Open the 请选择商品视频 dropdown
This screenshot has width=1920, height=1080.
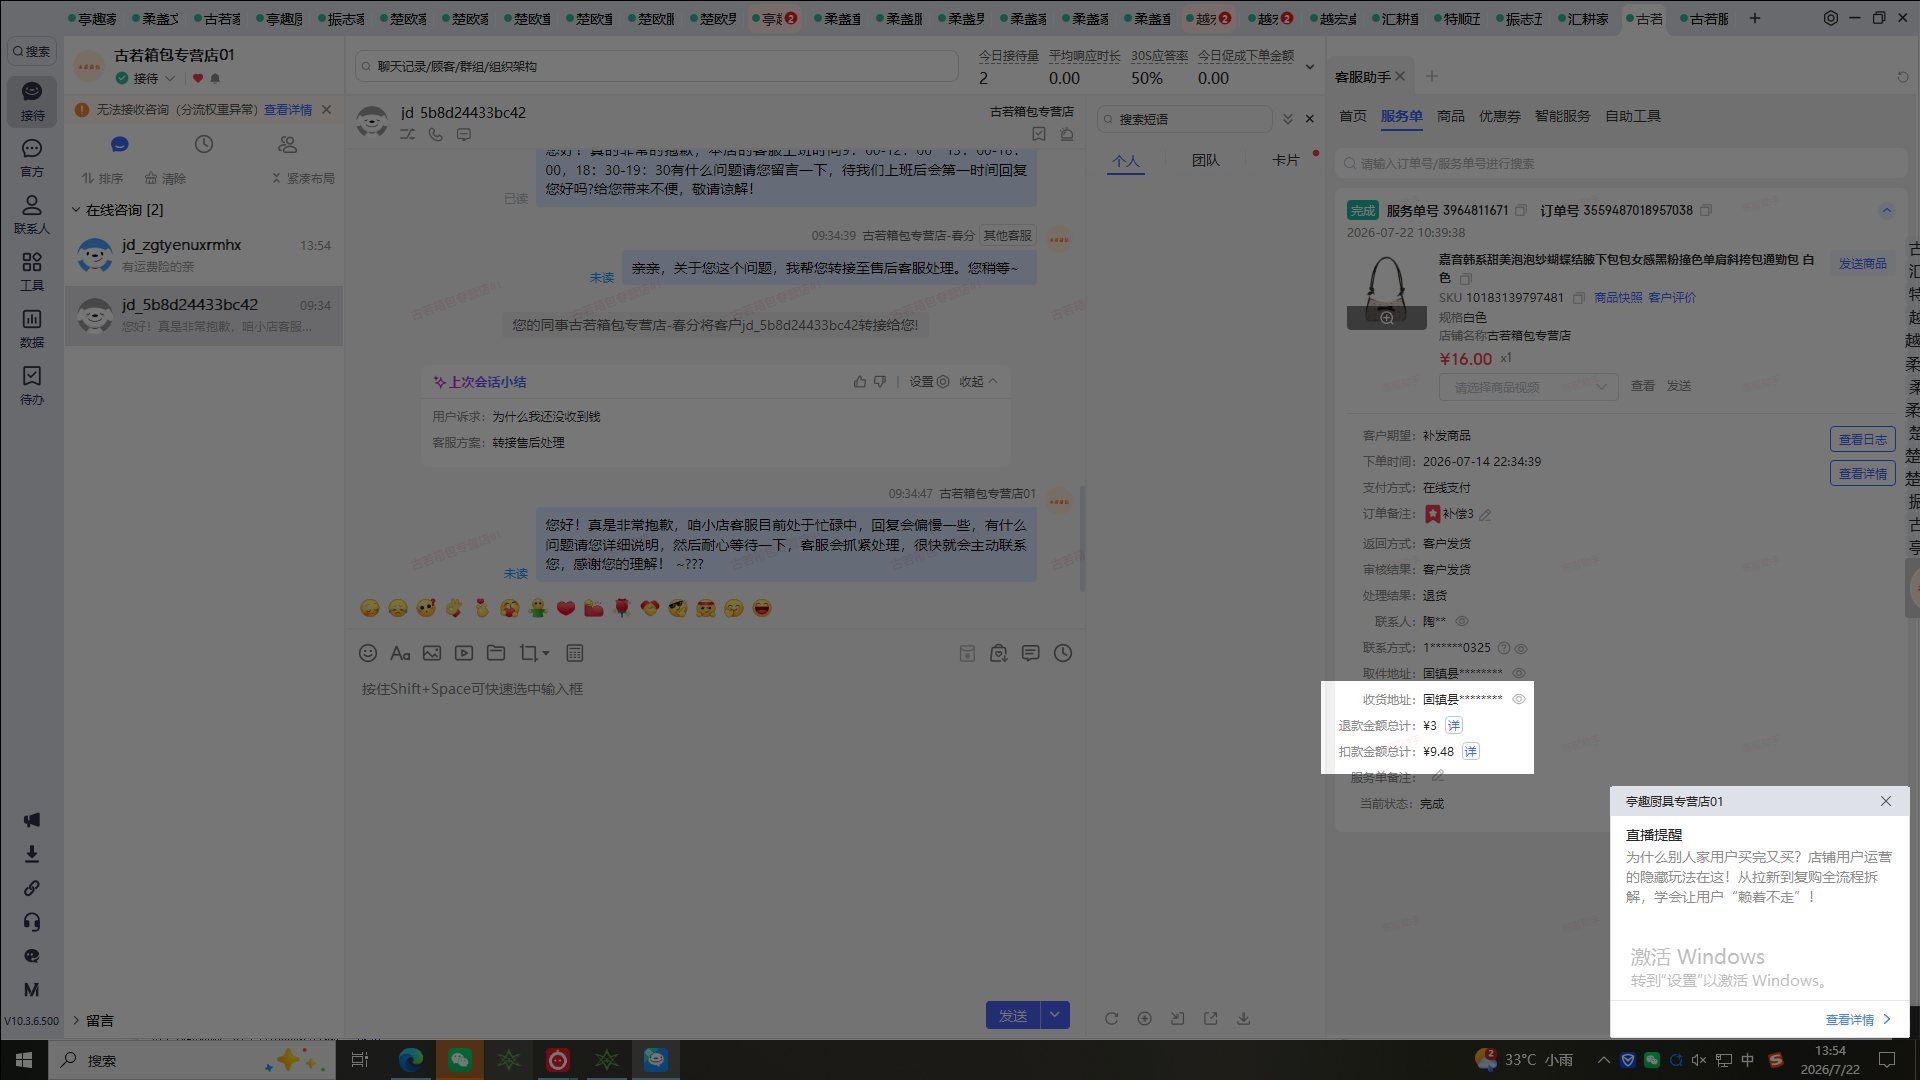(x=1528, y=387)
